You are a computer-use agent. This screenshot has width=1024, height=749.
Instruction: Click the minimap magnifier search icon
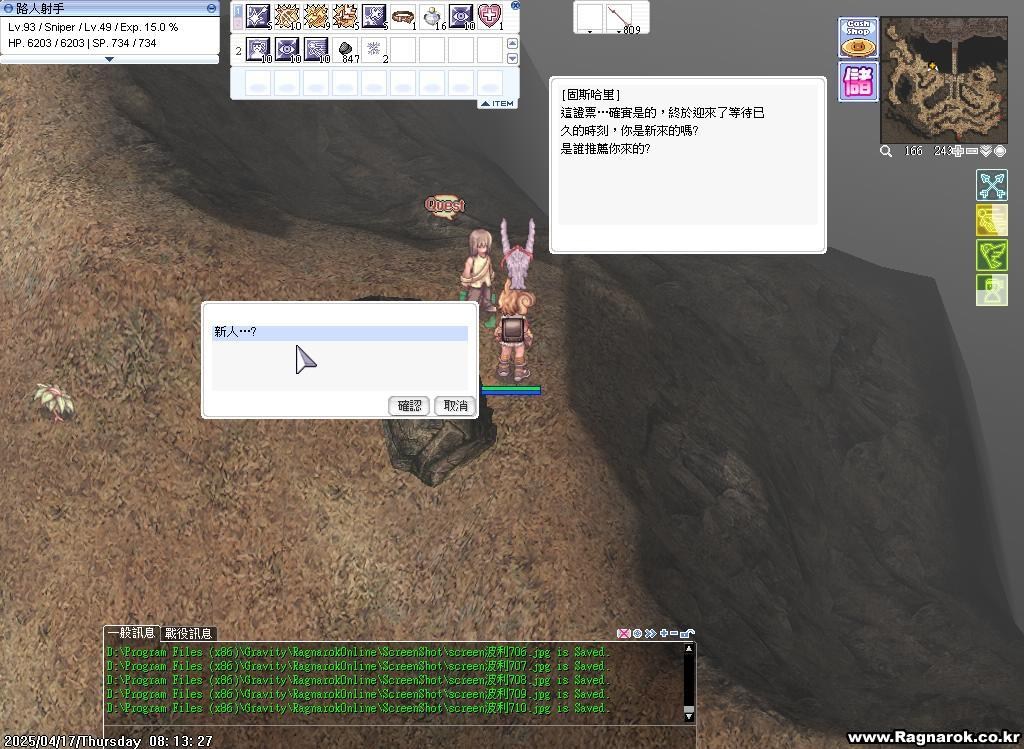[886, 151]
